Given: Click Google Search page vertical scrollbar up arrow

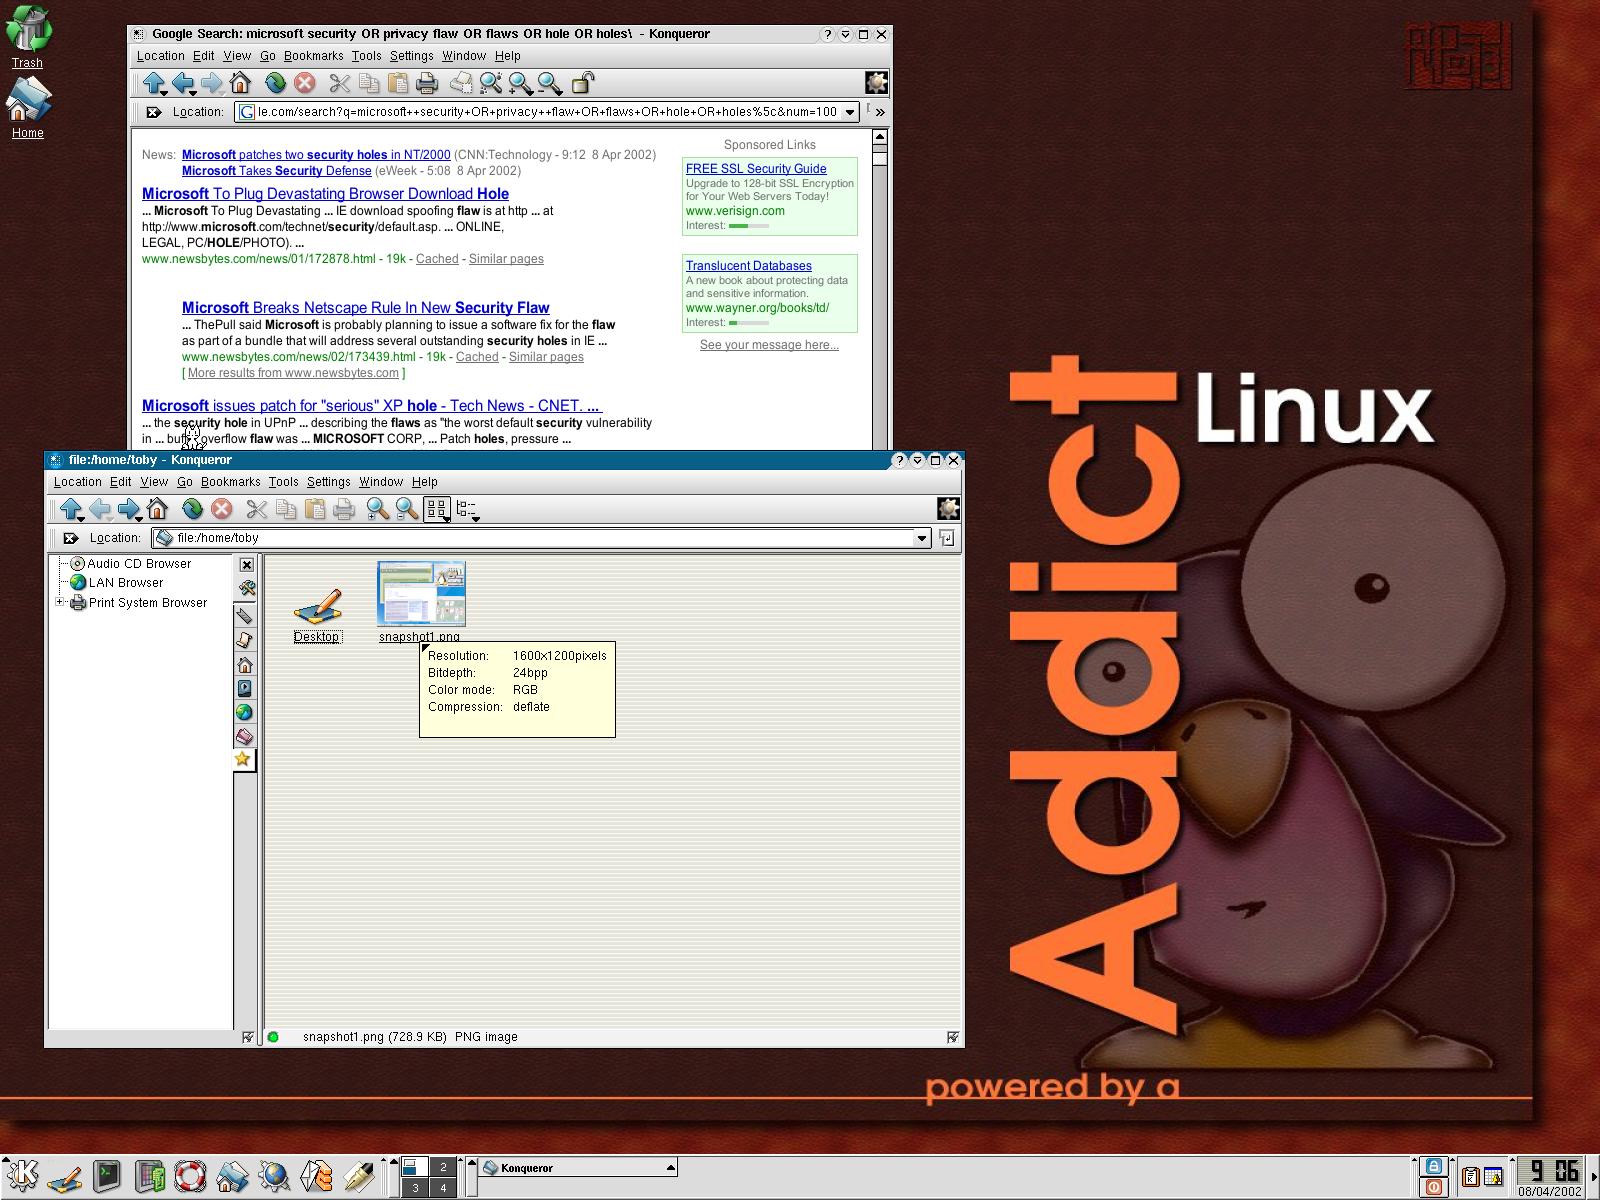Looking at the screenshot, I should (x=880, y=137).
